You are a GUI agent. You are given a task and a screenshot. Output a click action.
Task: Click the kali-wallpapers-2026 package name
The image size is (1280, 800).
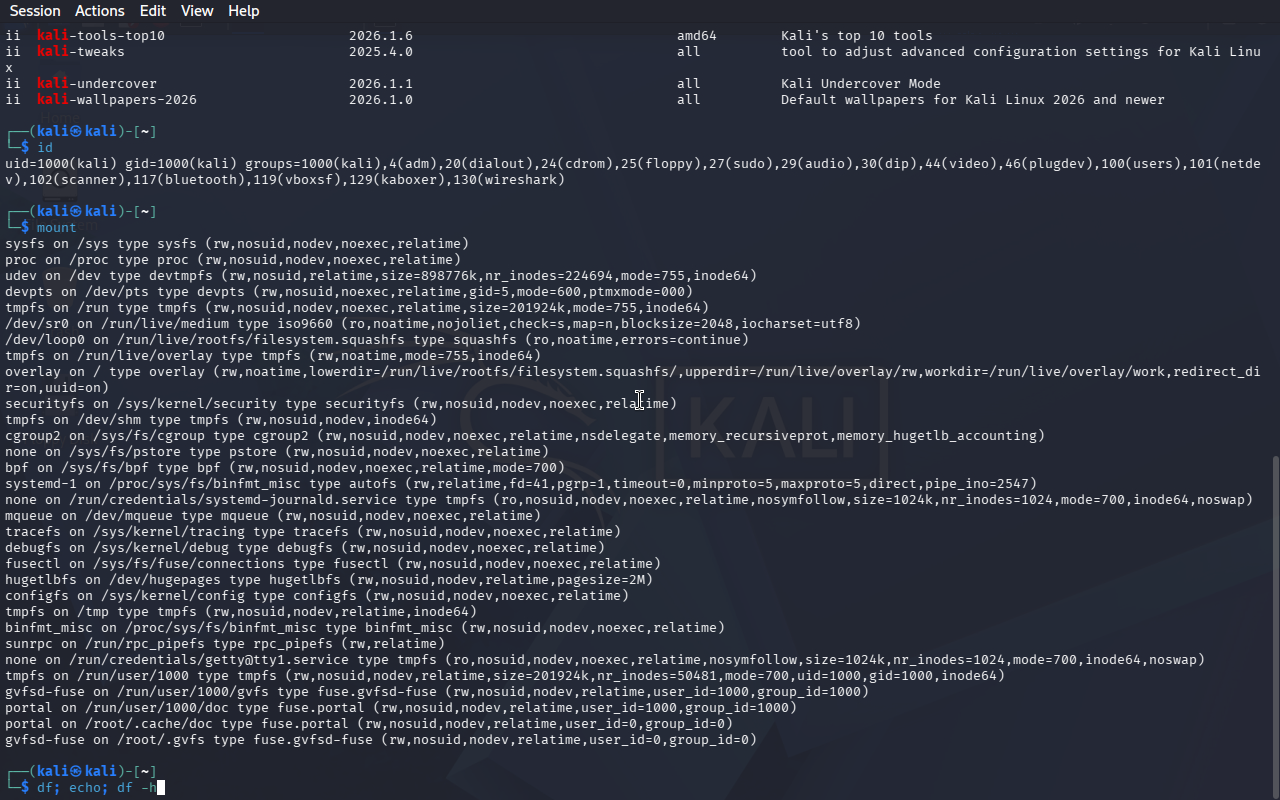(x=117, y=100)
